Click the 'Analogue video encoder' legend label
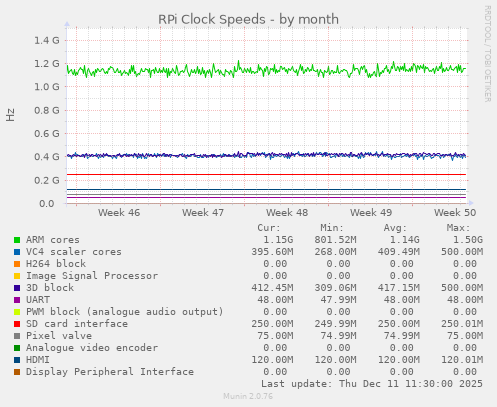The image size is (497, 407). [92, 348]
